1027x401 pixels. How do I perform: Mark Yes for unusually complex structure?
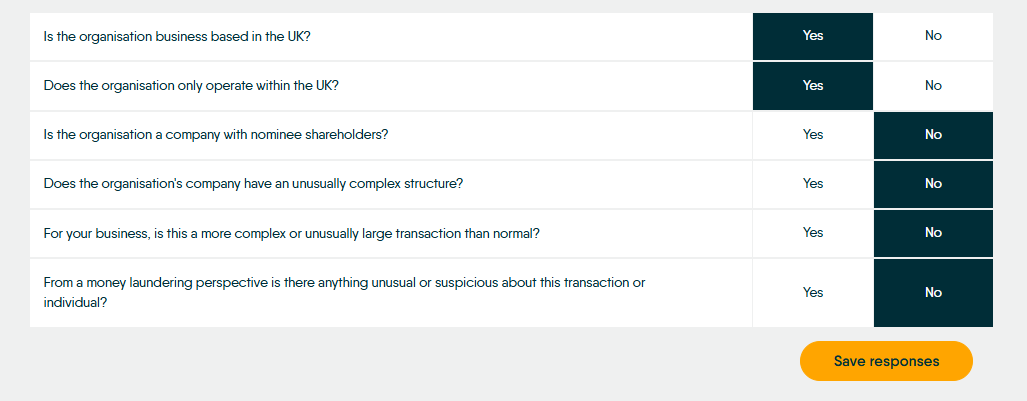coord(813,184)
